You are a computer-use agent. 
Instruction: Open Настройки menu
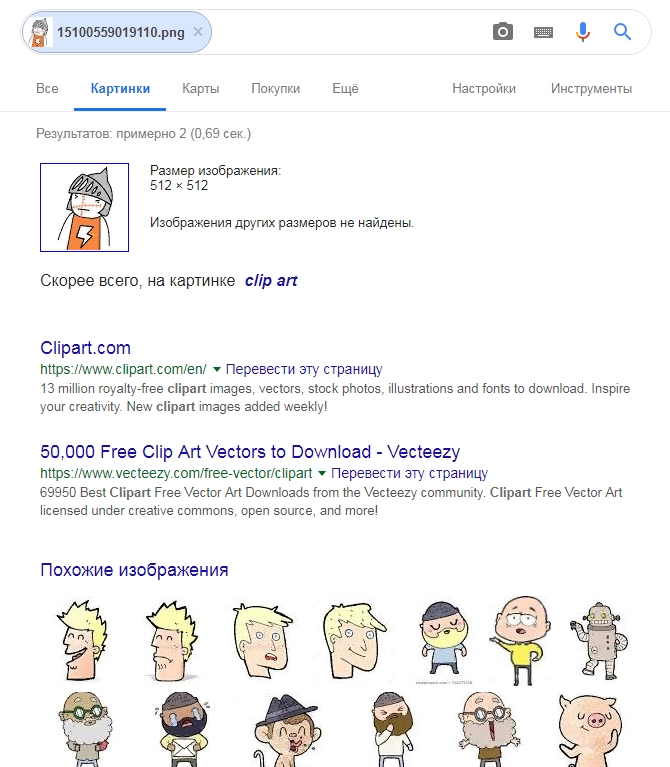[484, 89]
